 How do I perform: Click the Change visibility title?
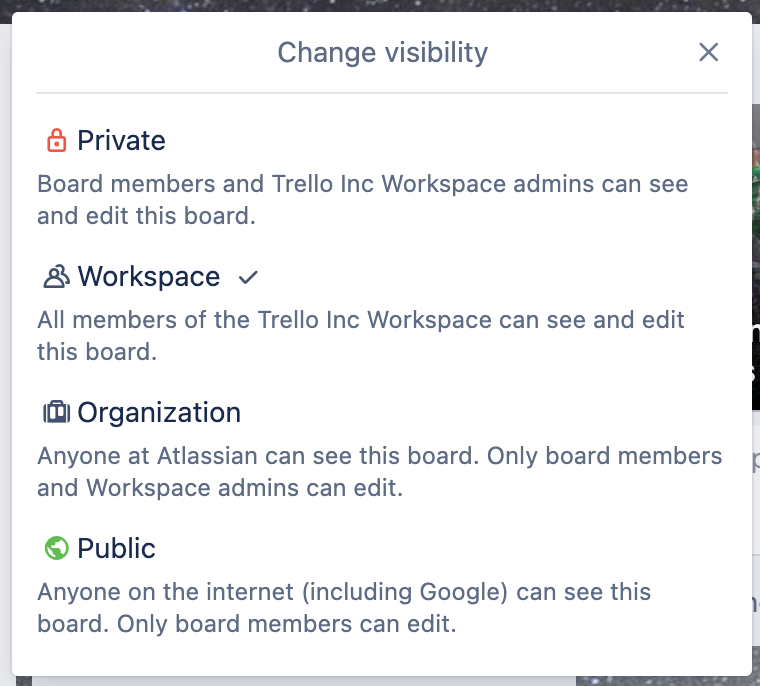pyautogui.click(x=382, y=52)
